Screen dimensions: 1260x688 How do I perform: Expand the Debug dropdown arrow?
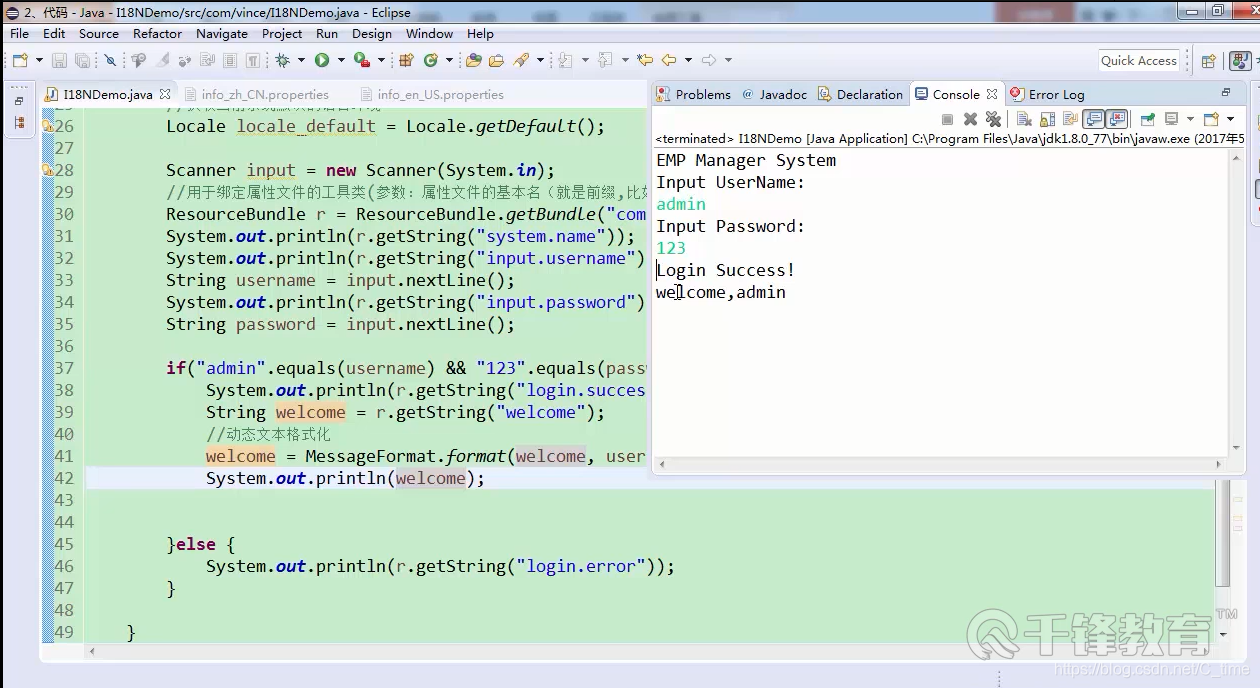301,60
